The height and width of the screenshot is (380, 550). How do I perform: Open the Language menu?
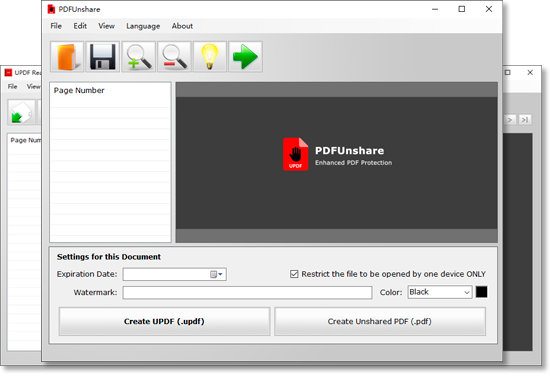pos(143,26)
